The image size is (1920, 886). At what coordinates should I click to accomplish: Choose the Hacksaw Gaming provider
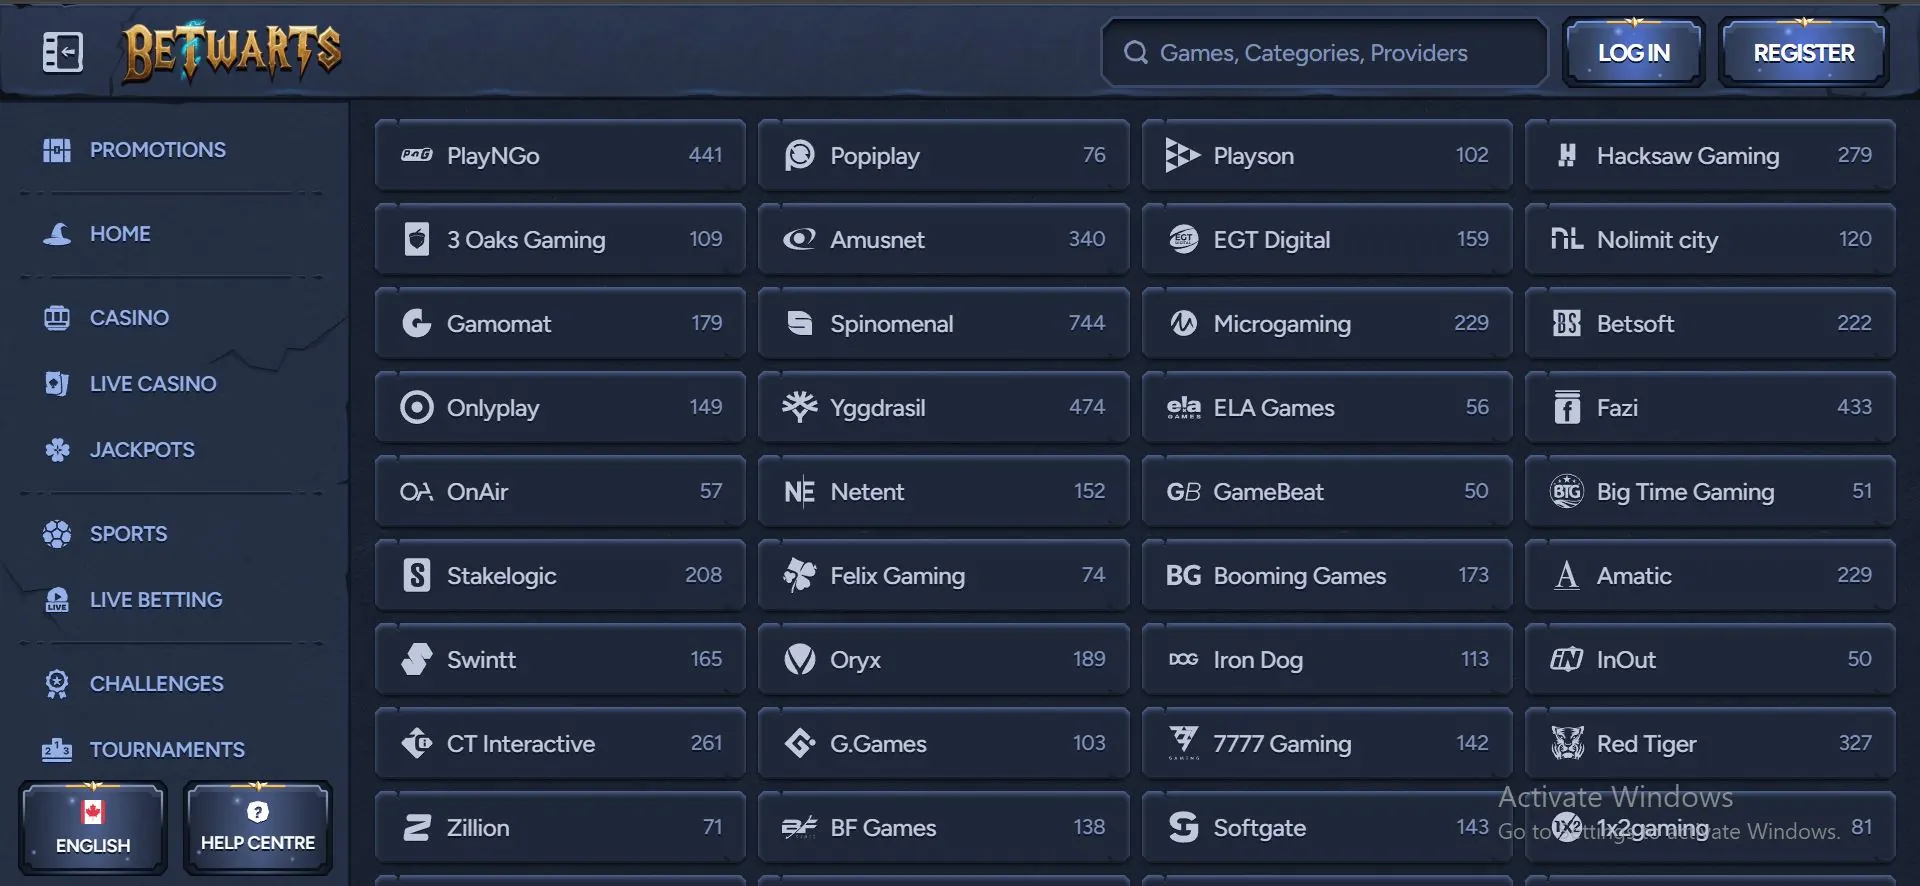(x=1710, y=156)
